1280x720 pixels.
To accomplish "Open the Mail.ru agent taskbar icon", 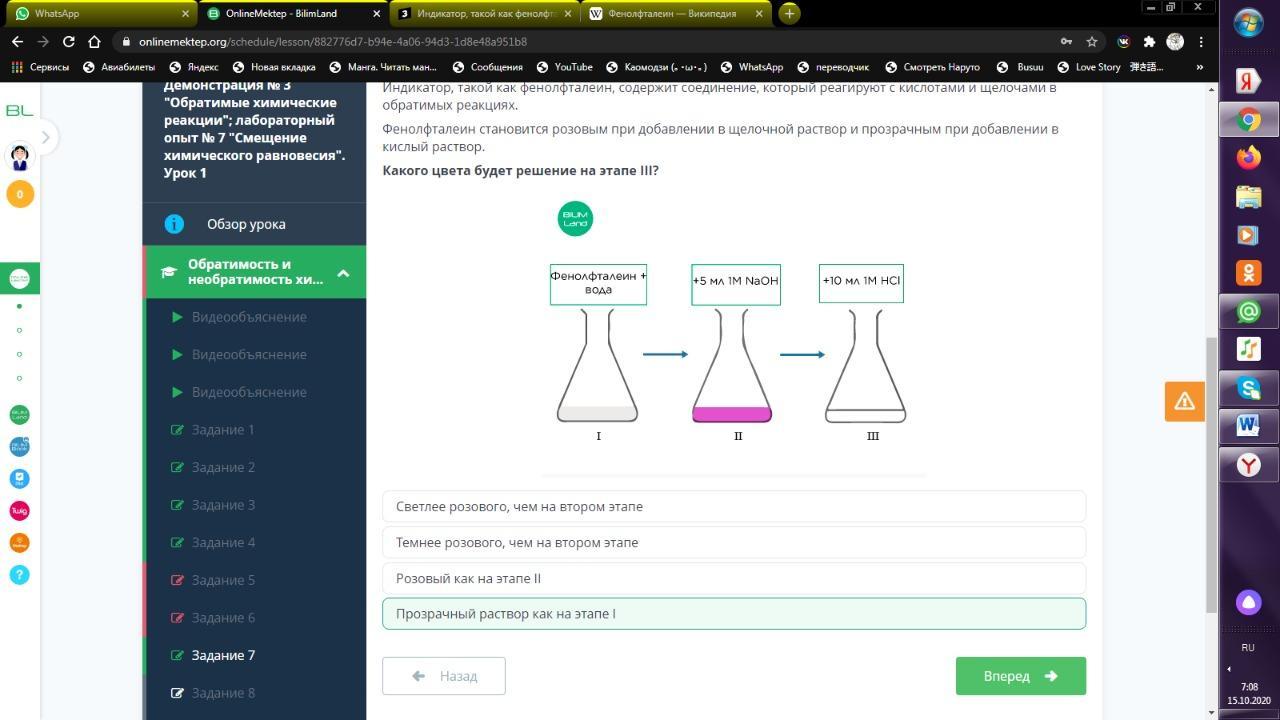I will tap(1248, 311).
